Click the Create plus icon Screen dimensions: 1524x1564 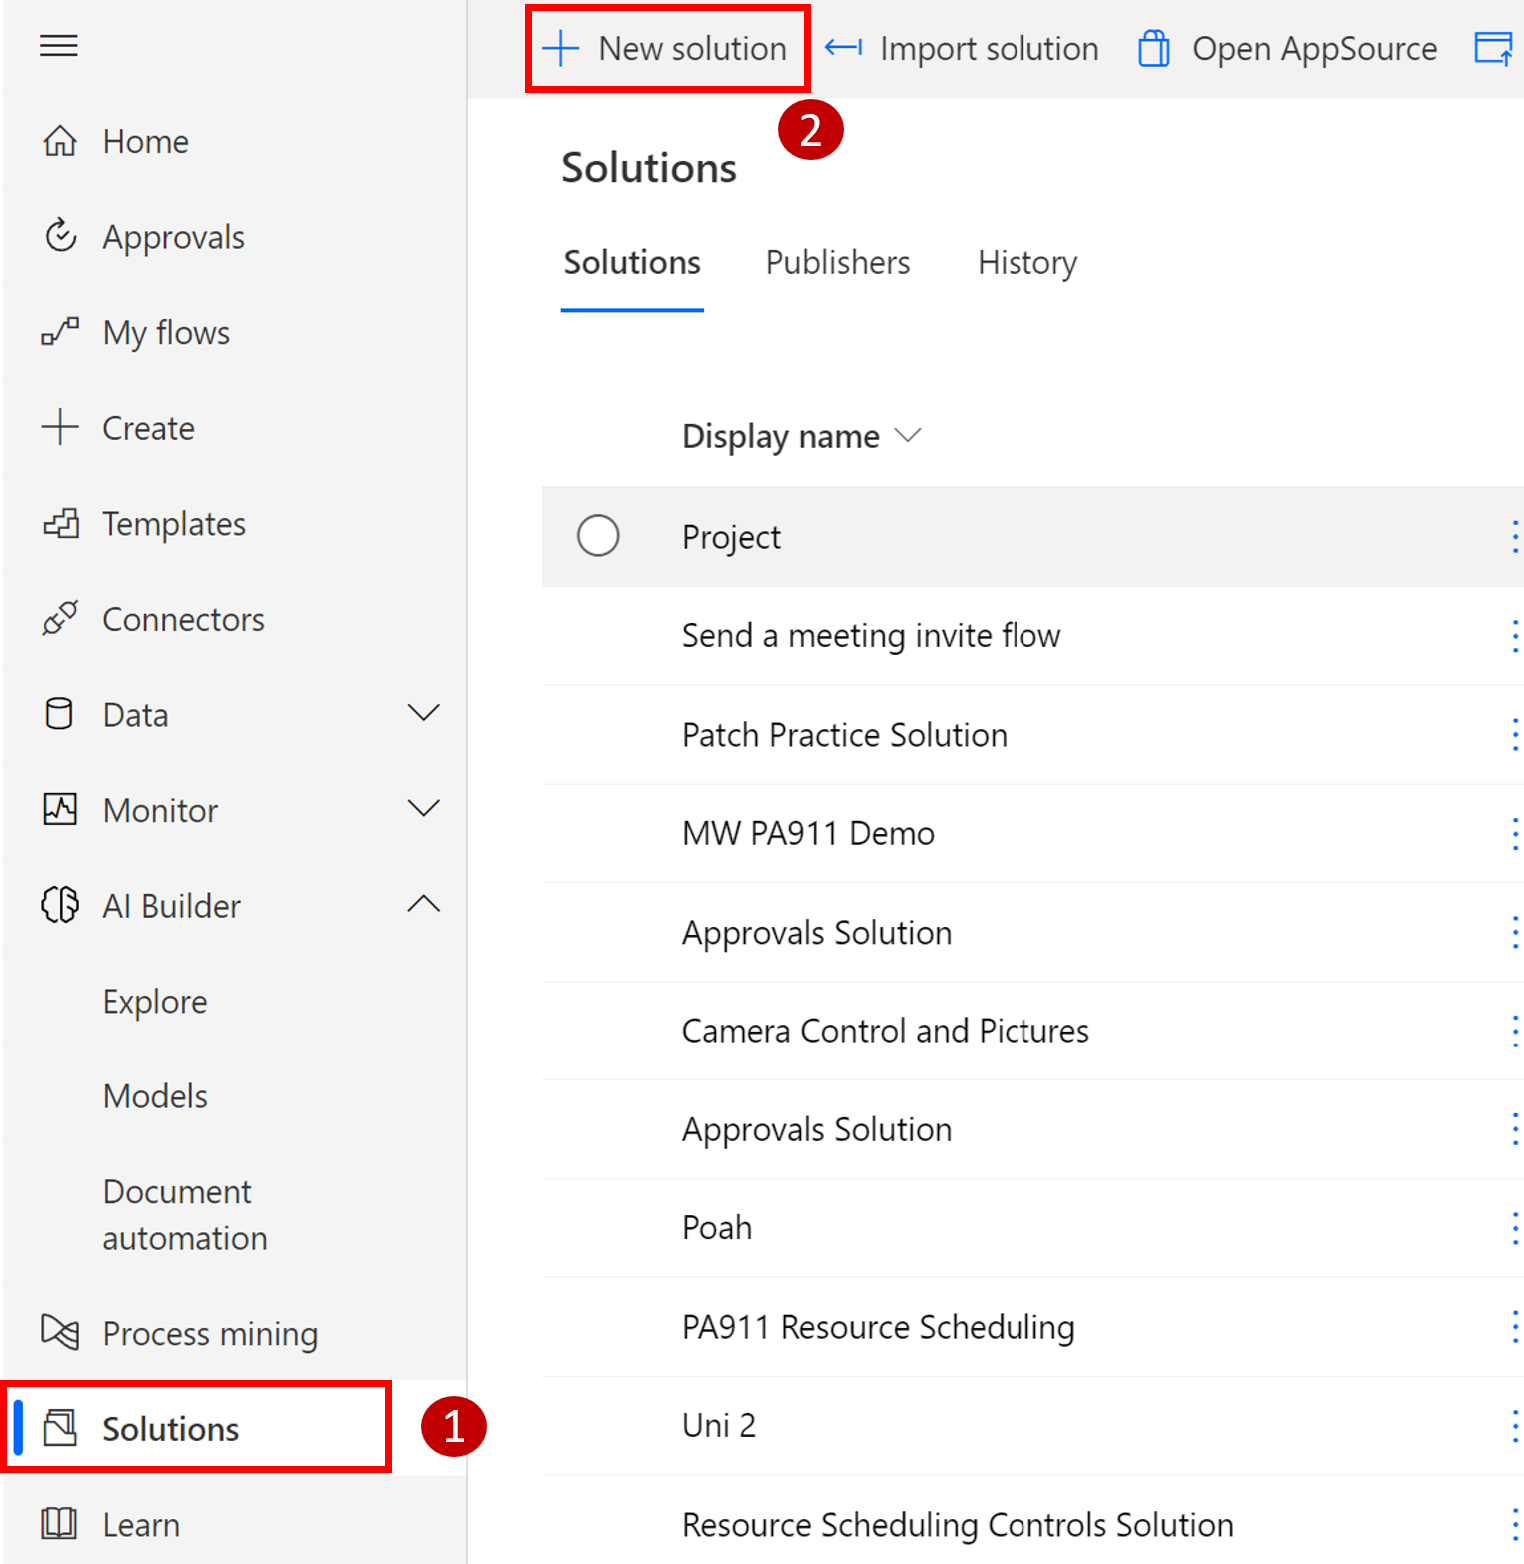coord(60,427)
